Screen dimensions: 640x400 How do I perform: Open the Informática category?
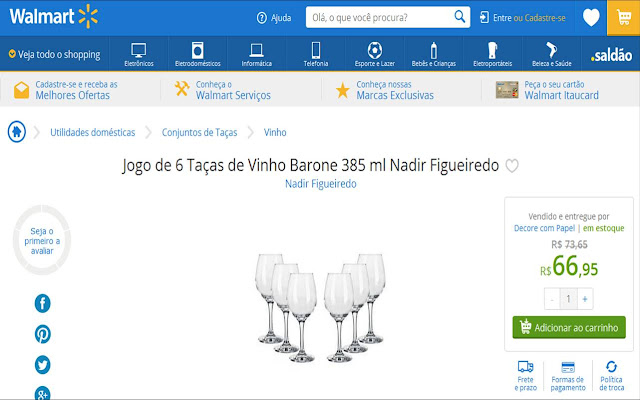pyautogui.click(x=256, y=54)
